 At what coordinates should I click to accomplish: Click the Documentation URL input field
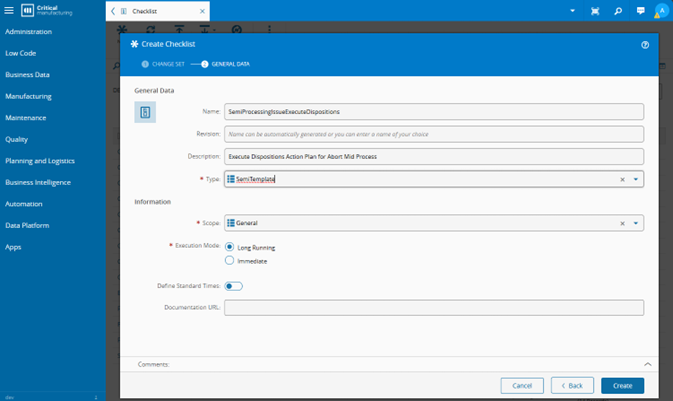[x=434, y=308]
